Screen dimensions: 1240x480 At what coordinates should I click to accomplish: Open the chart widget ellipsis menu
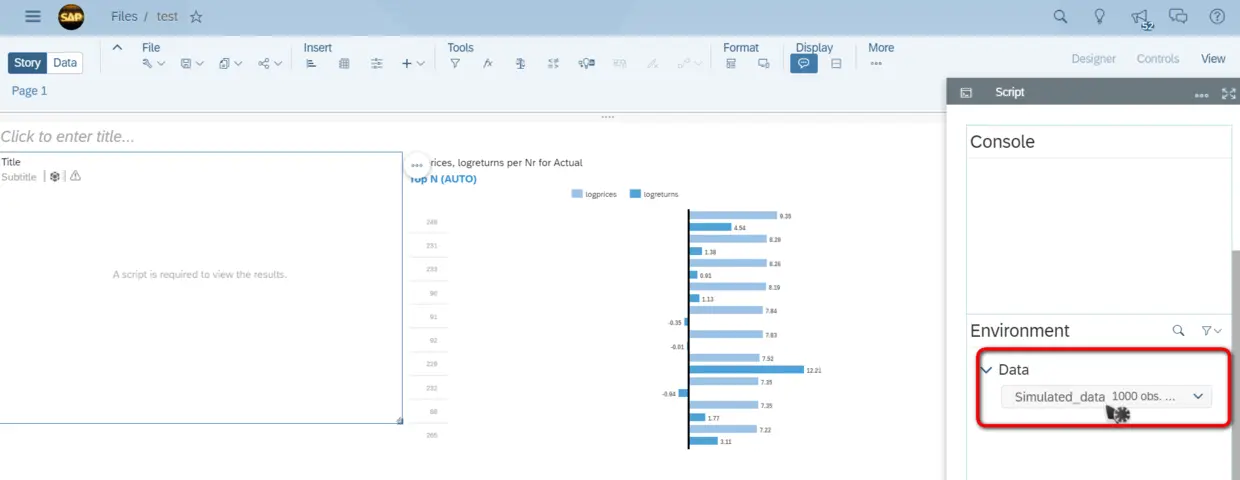click(x=417, y=164)
